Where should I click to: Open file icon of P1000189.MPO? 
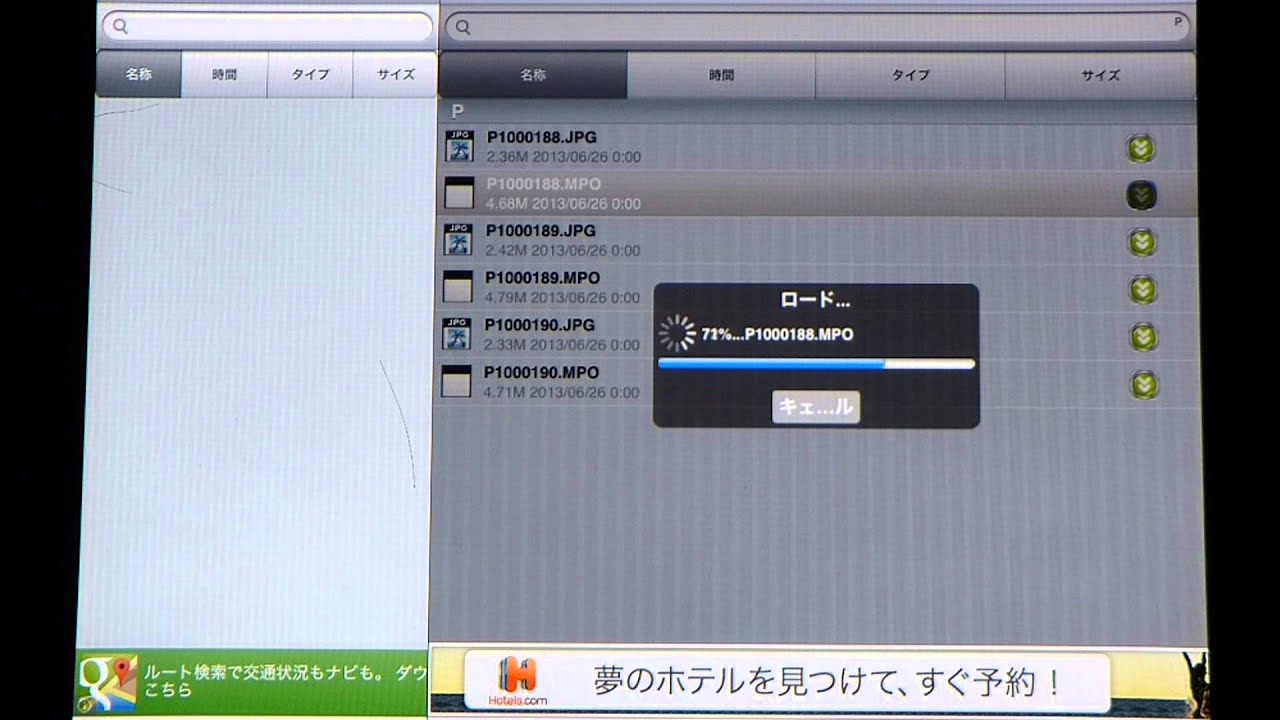pyautogui.click(x=457, y=287)
